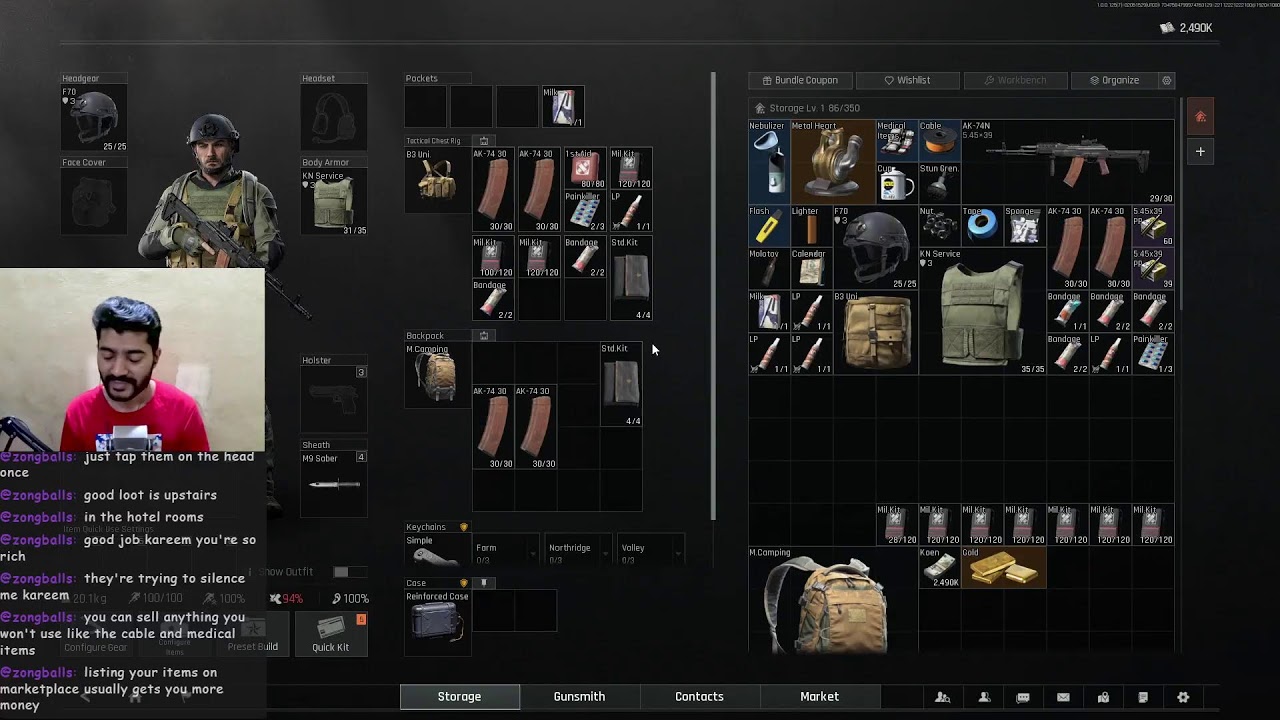Select the yellow Flash item
The width and height of the screenshot is (1280, 720).
(769, 226)
